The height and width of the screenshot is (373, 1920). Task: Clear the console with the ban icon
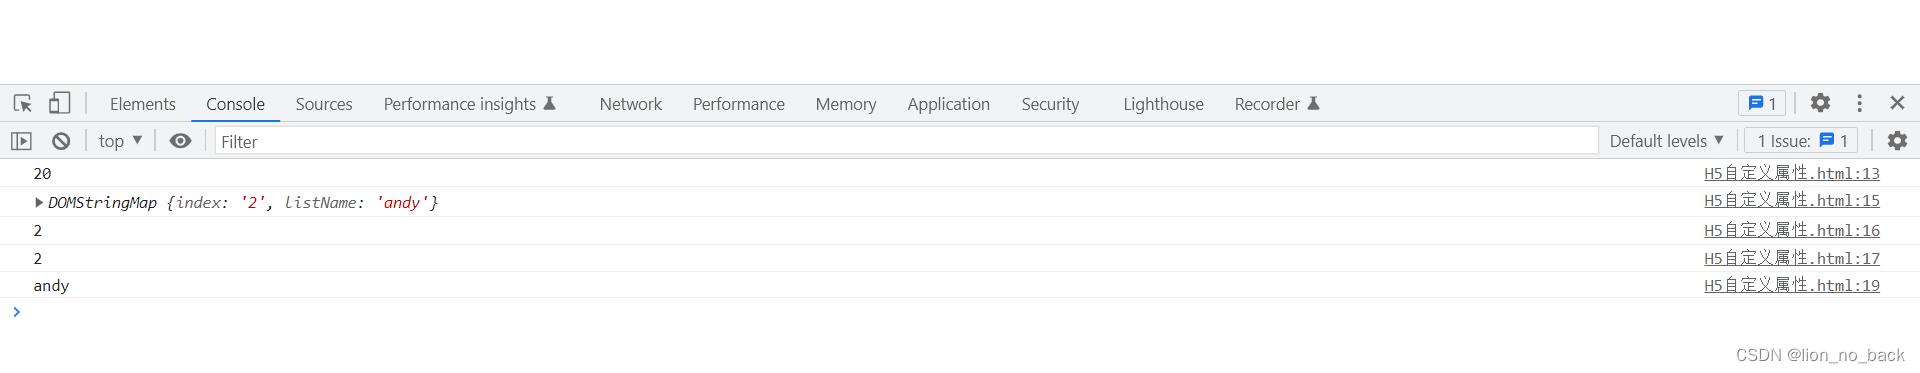coord(61,141)
